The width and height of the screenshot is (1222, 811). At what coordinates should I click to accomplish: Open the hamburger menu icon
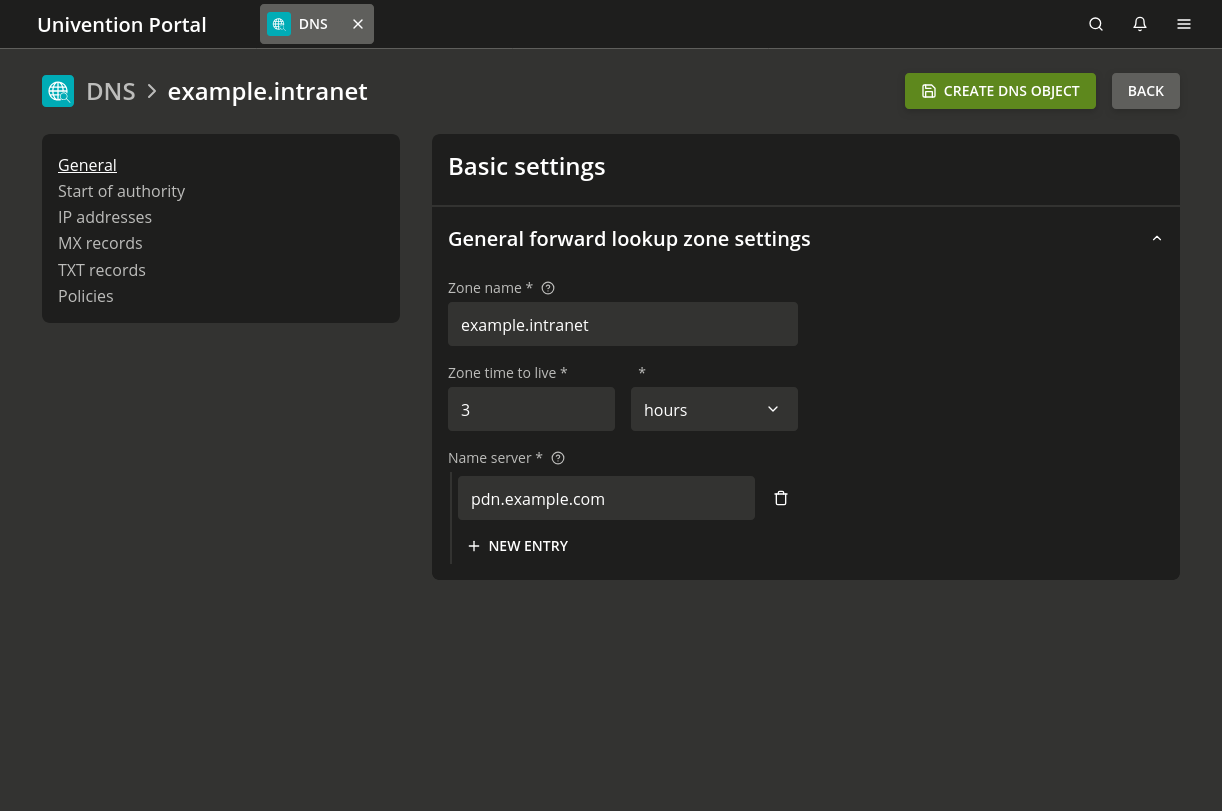pyautogui.click(x=1184, y=24)
